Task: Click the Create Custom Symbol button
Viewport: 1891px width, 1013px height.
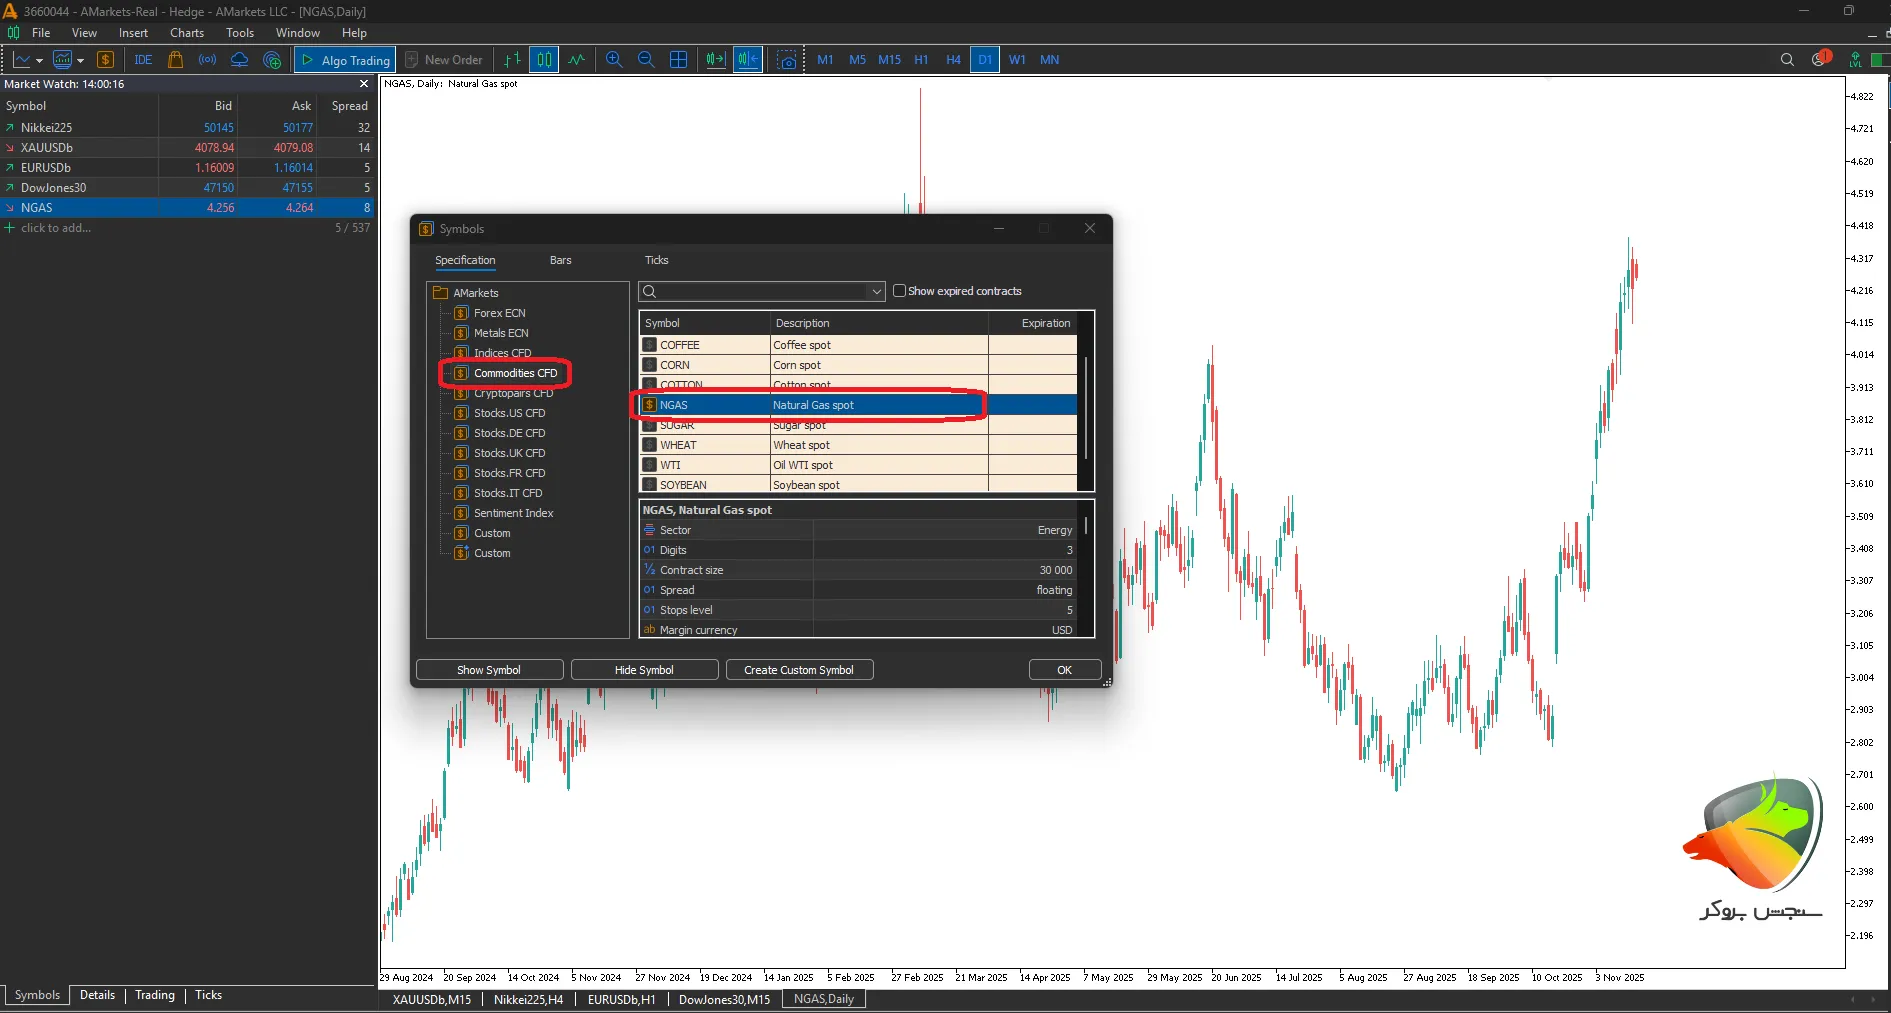Action: pos(798,670)
